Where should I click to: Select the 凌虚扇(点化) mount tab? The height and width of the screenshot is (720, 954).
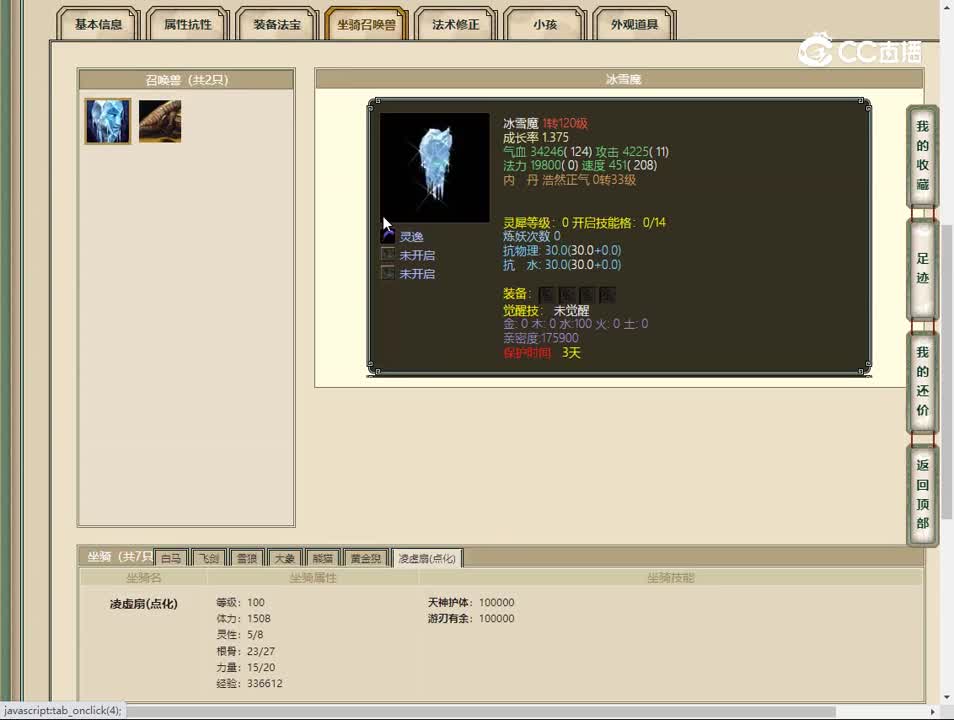(x=427, y=558)
